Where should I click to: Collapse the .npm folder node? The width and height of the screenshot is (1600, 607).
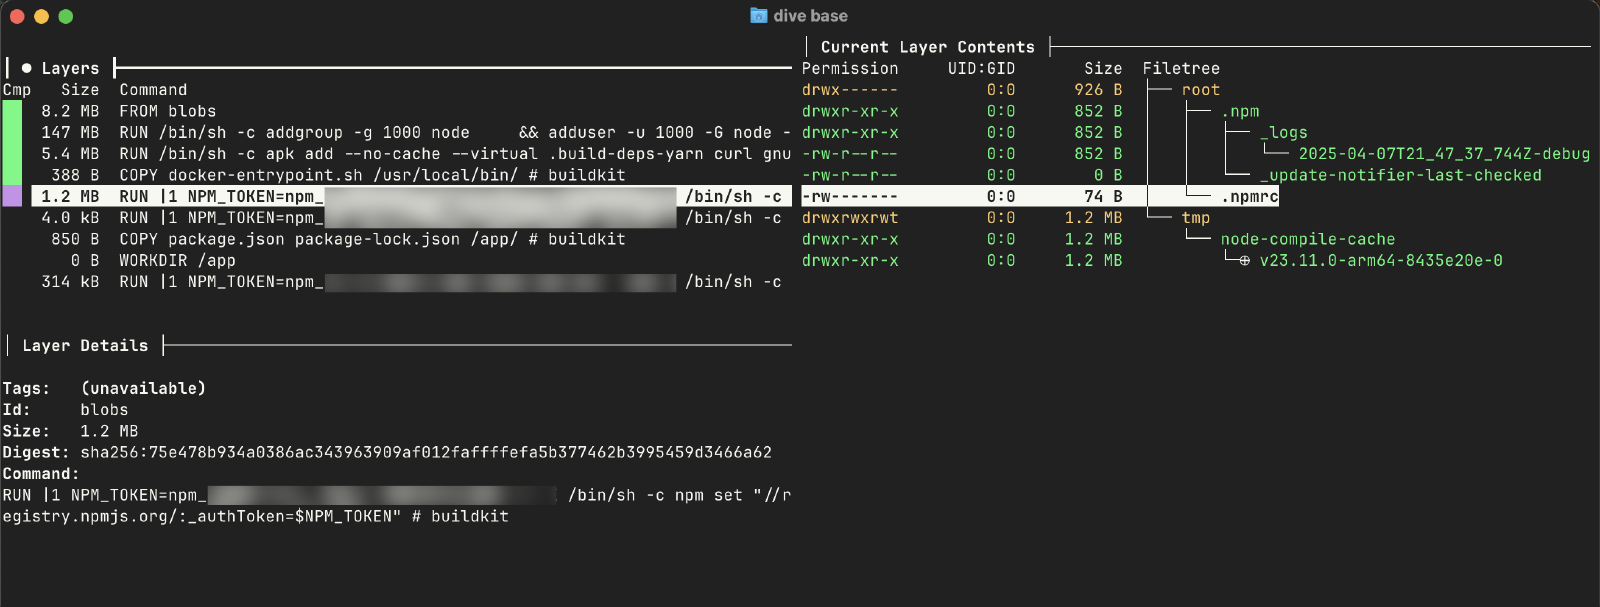coord(1240,112)
